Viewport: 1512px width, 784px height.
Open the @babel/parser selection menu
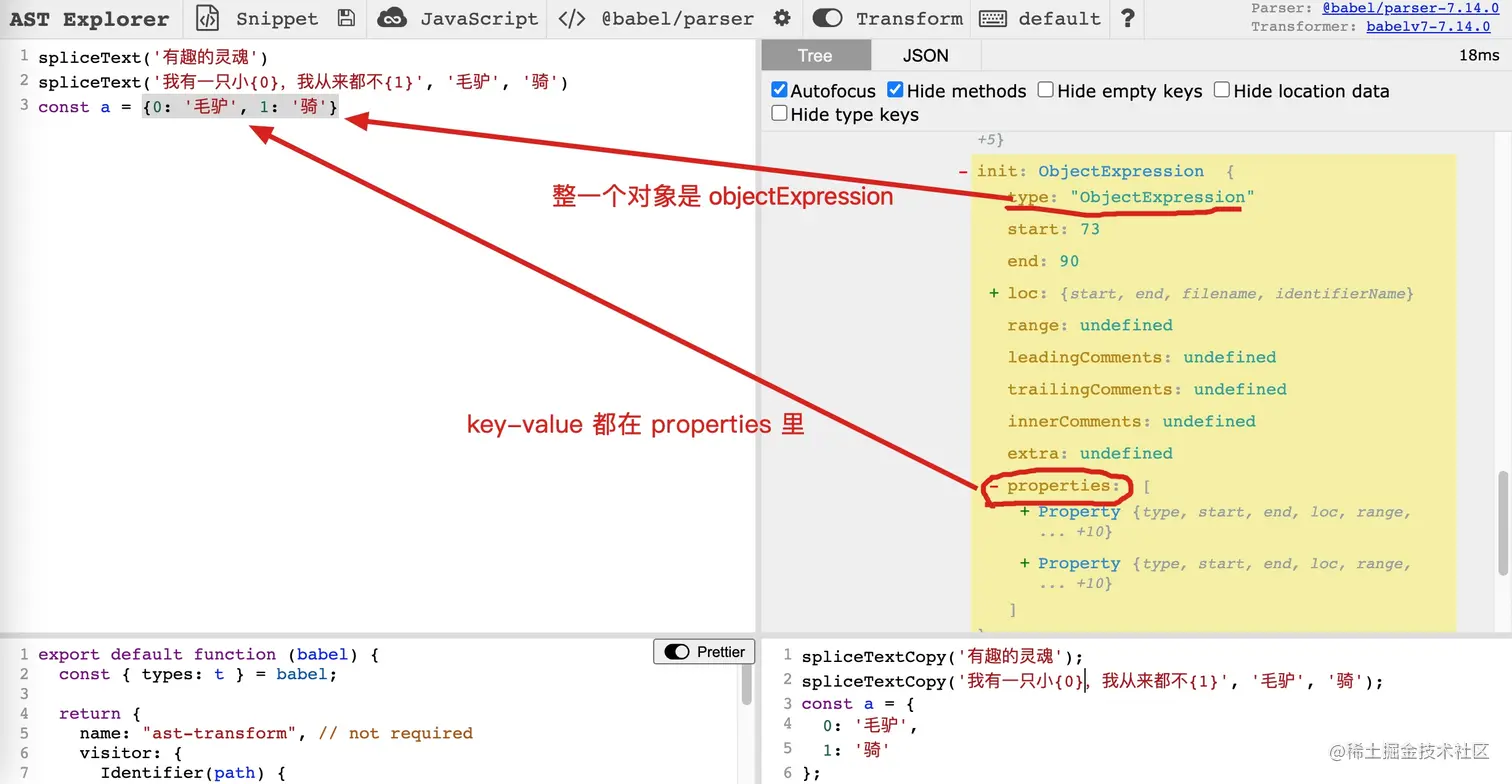pyautogui.click(x=678, y=18)
